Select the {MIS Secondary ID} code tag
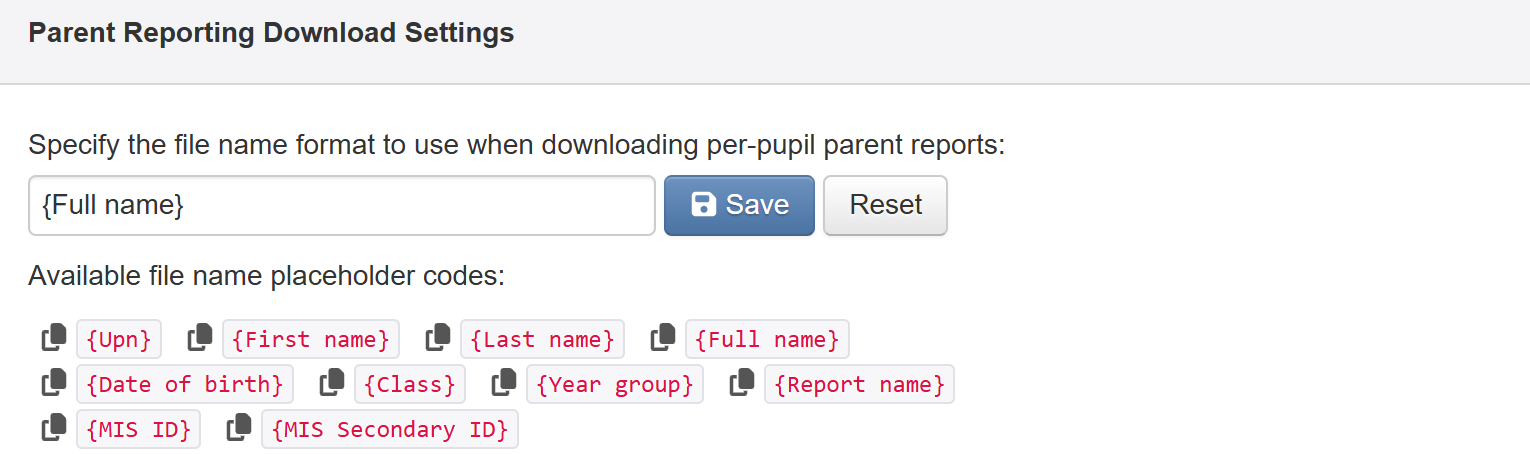 click(x=390, y=430)
